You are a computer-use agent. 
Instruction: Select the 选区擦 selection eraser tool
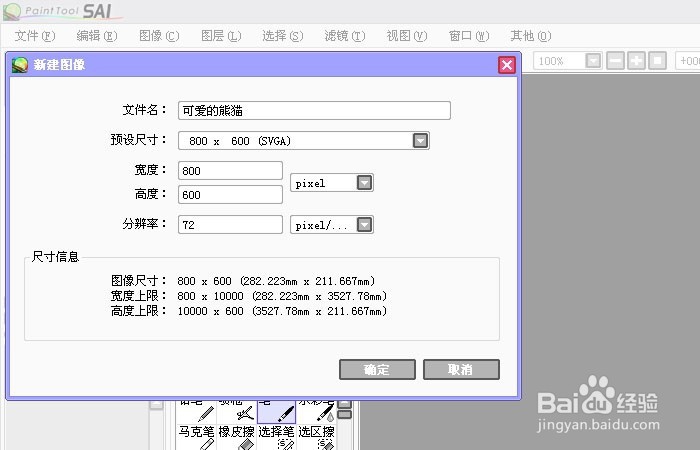[x=316, y=437]
